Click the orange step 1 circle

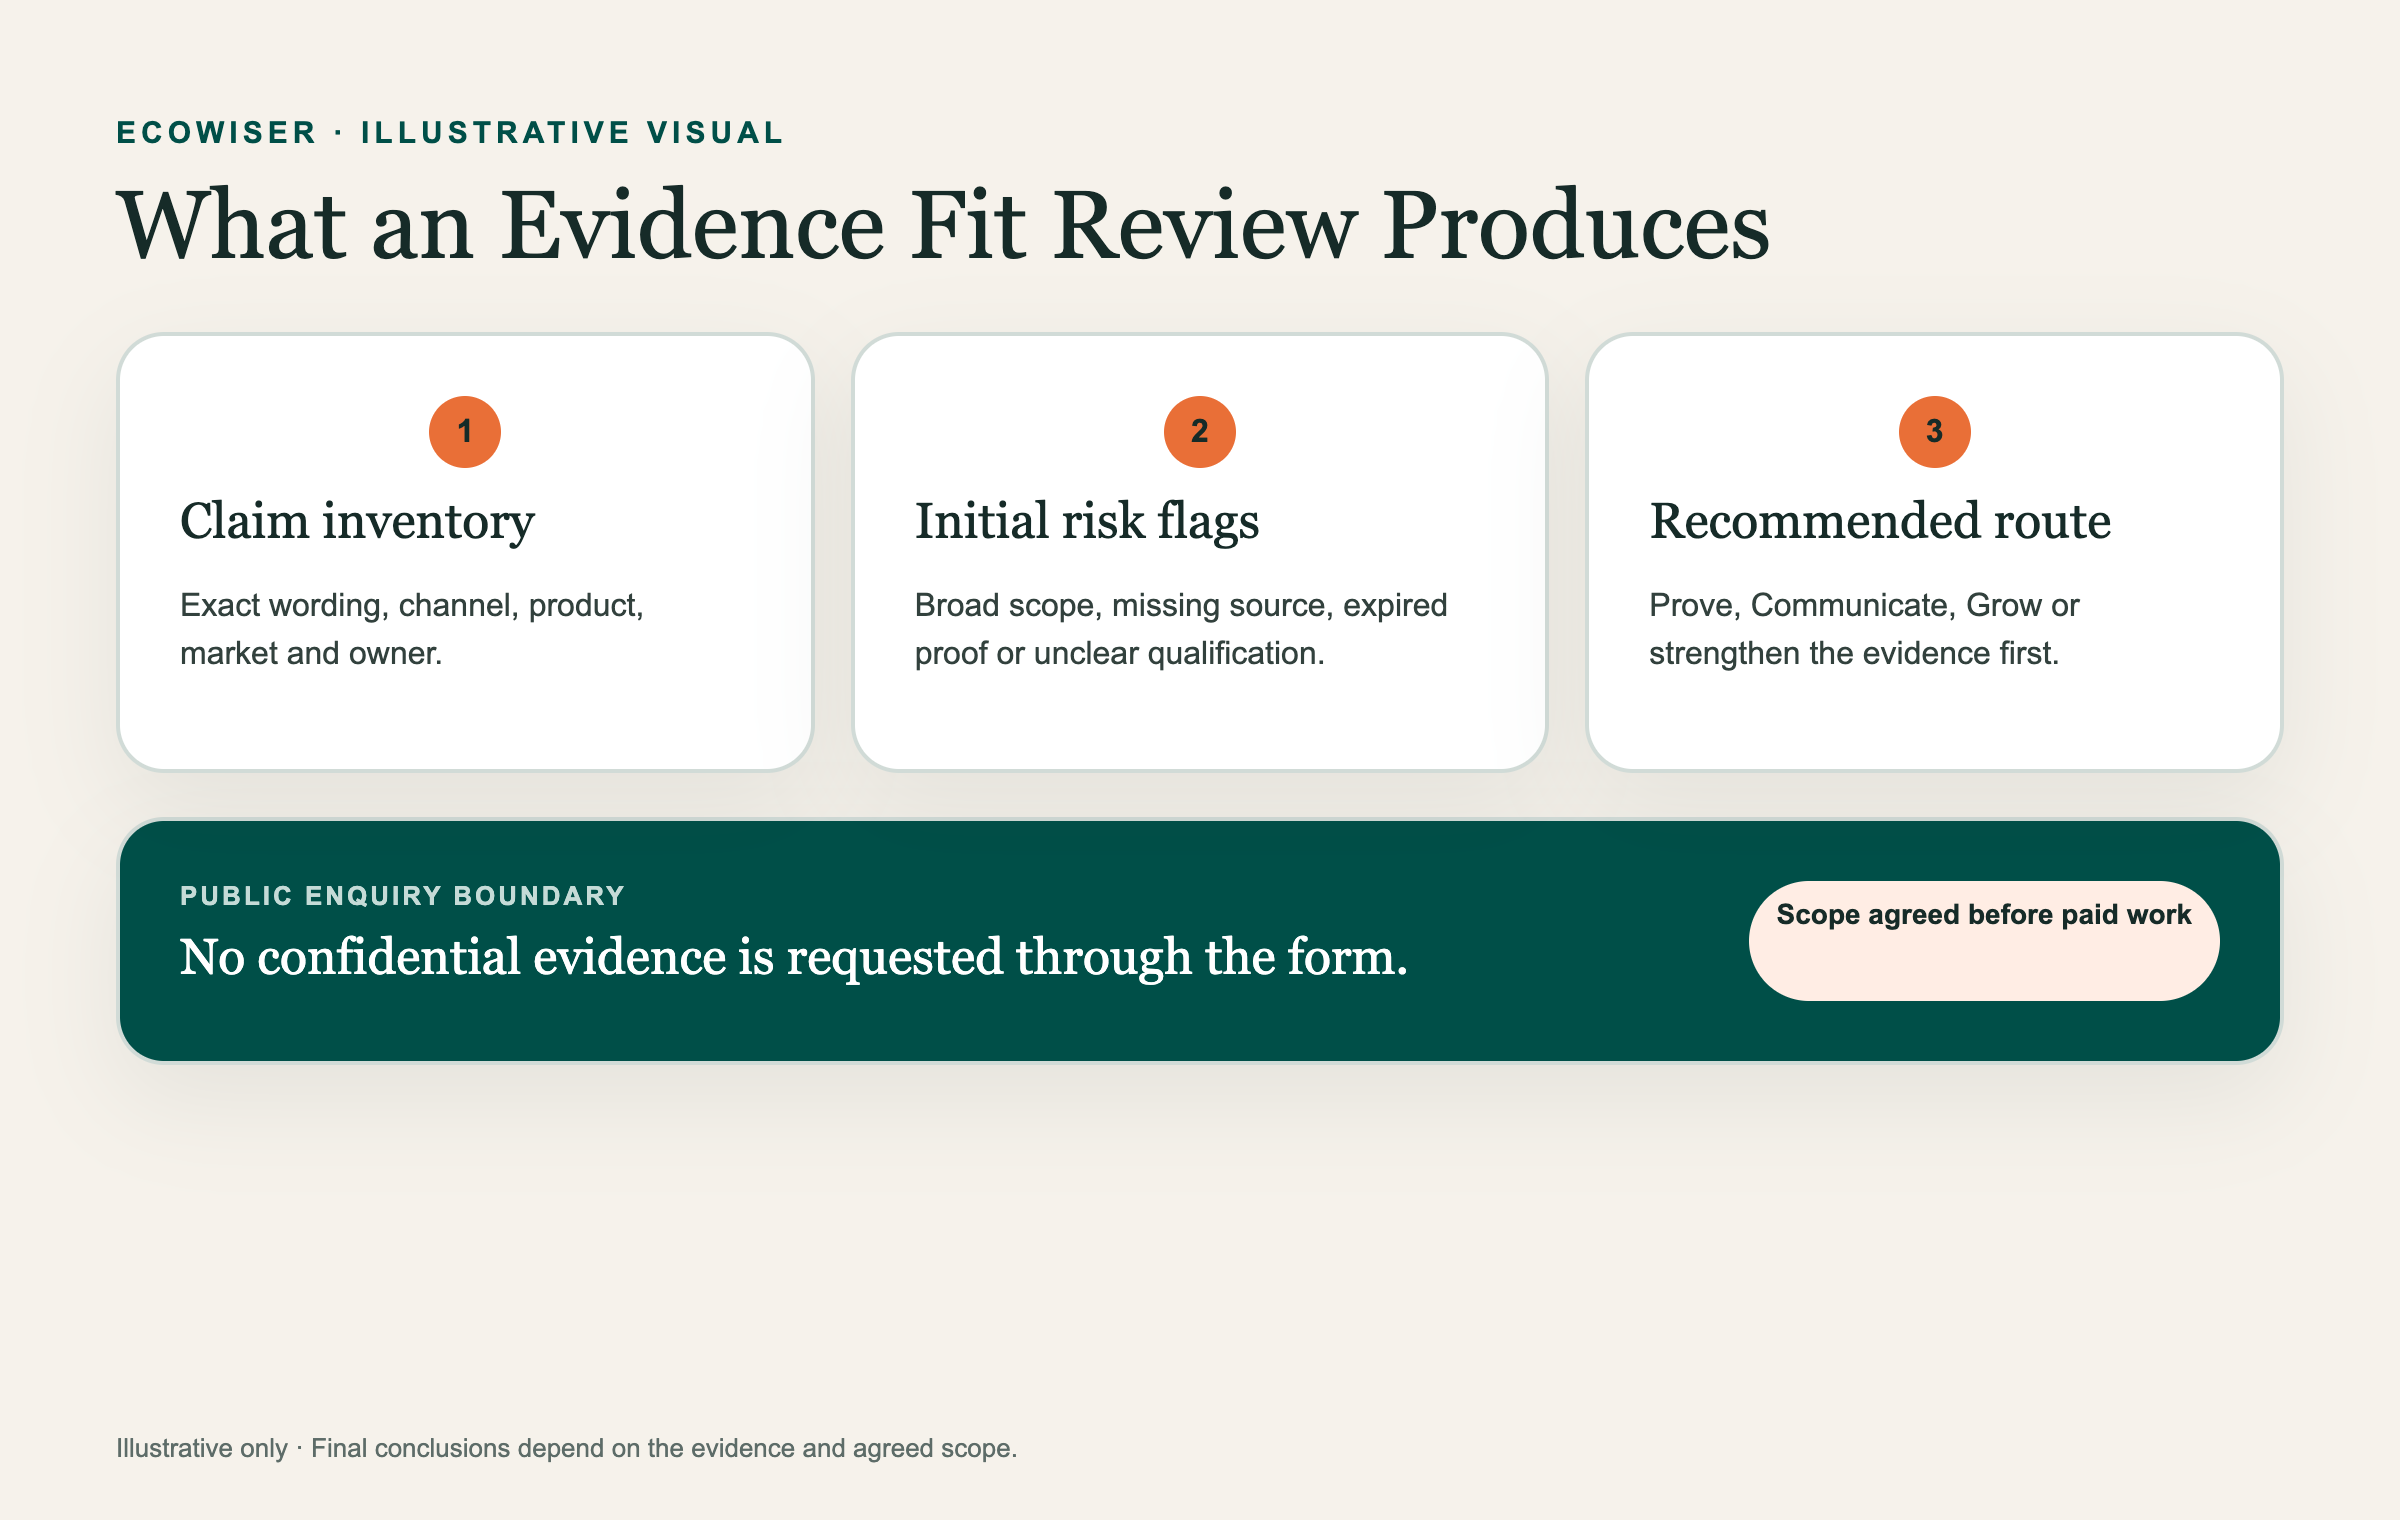(465, 431)
